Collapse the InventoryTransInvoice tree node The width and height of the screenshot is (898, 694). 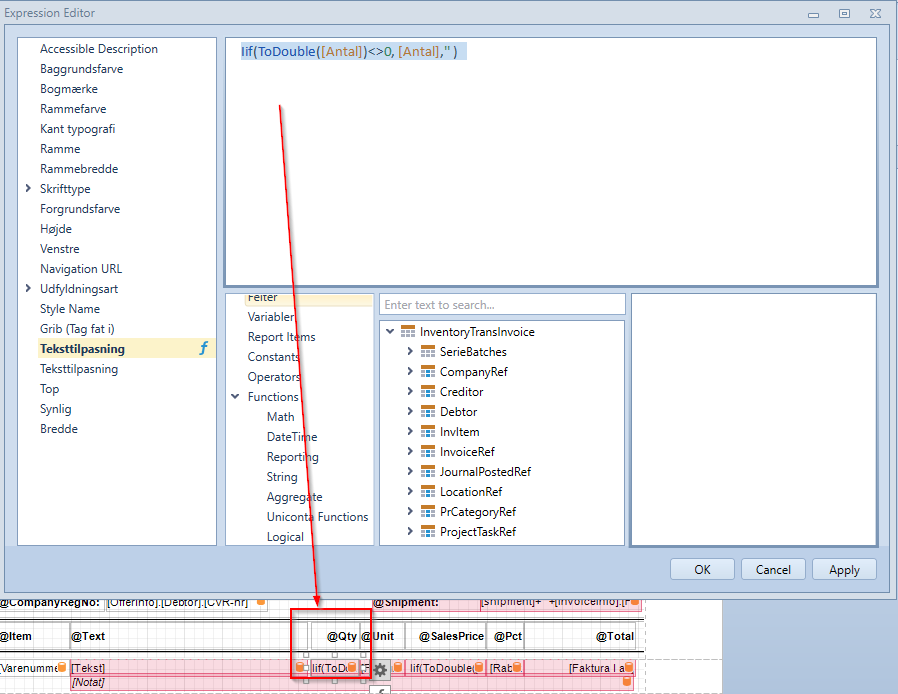pyautogui.click(x=390, y=331)
